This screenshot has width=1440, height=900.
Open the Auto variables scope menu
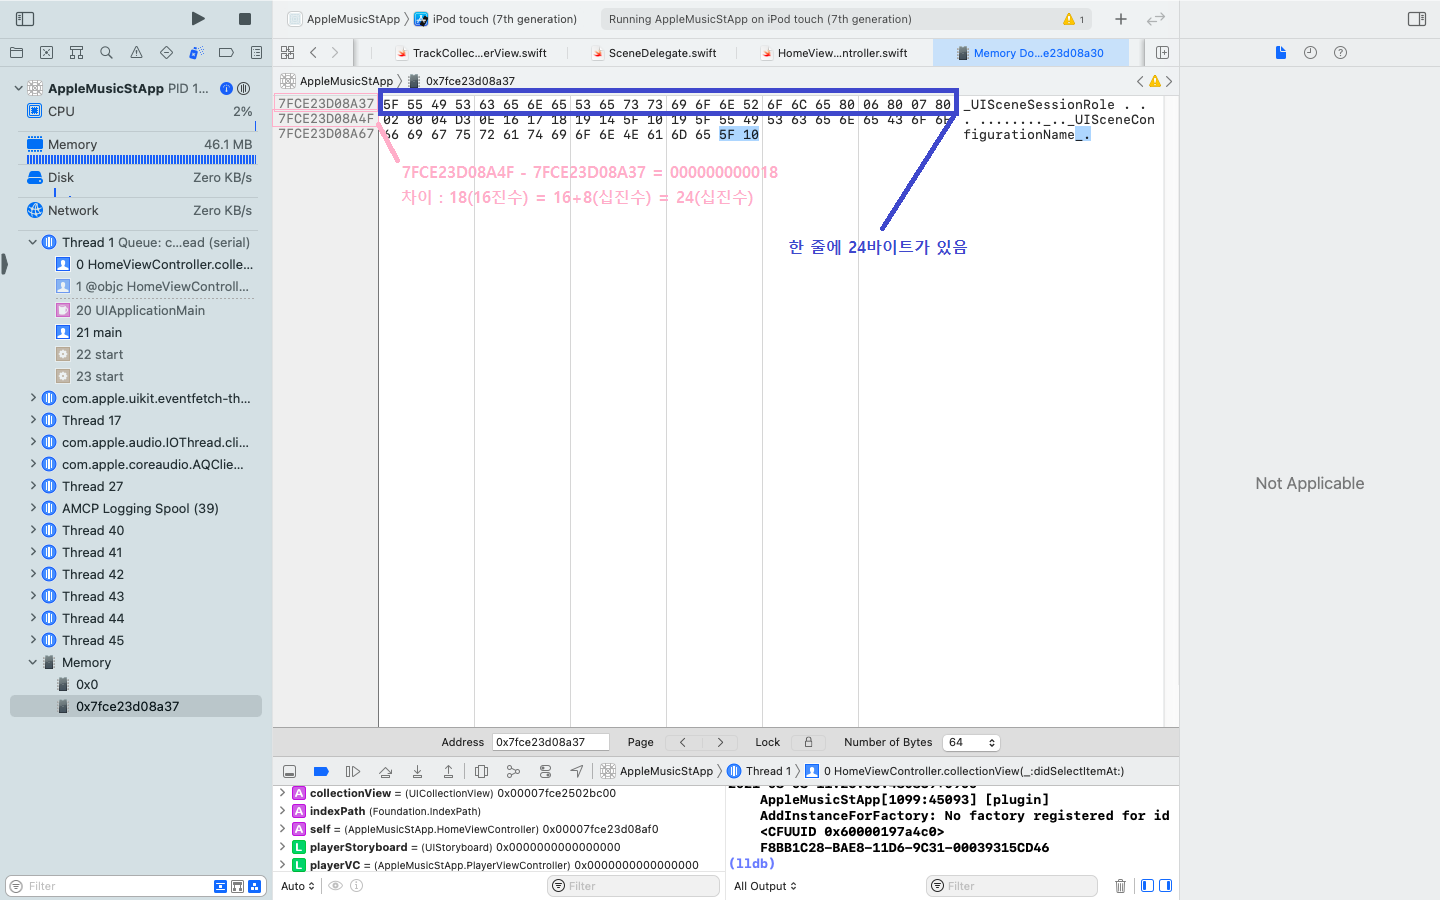[298, 886]
